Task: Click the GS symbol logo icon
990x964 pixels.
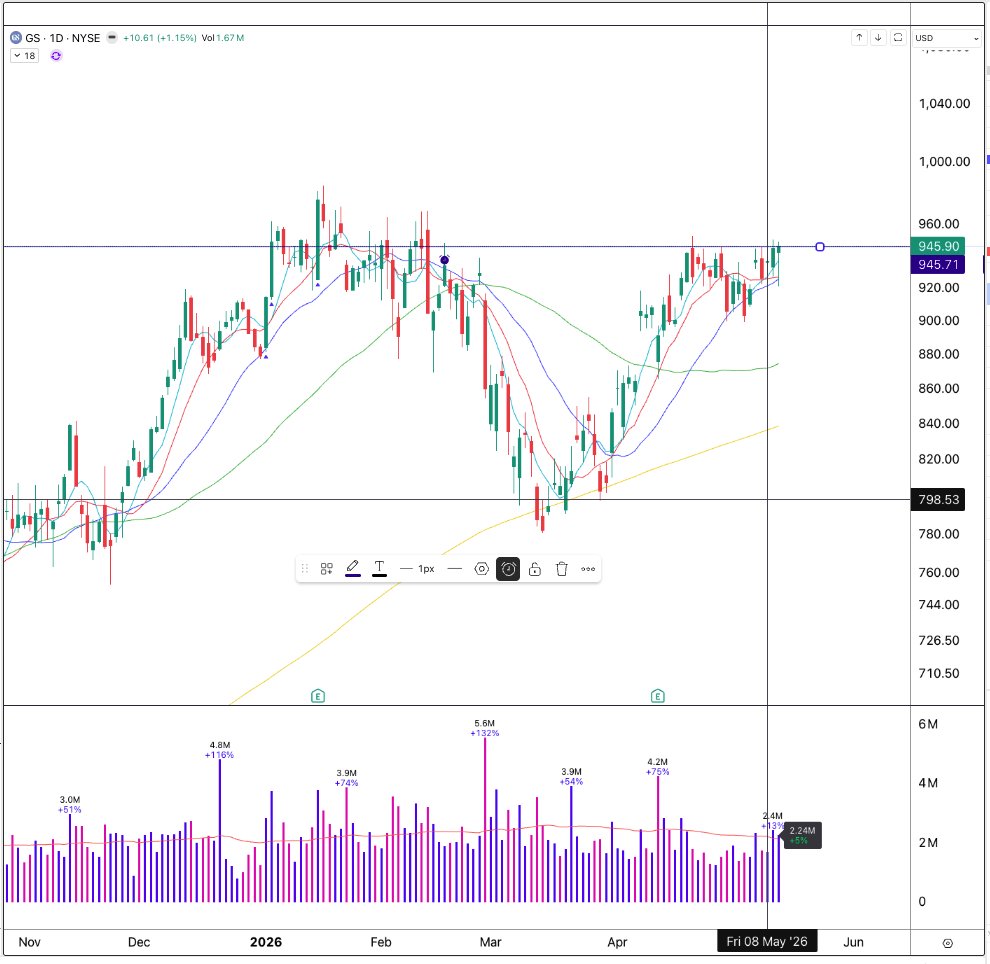Action: [x=16, y=38]
